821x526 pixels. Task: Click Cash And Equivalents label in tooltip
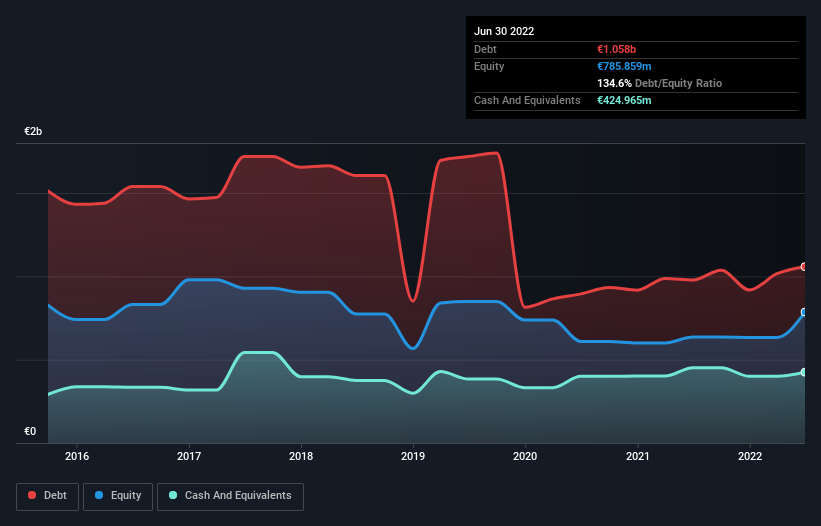527,100
